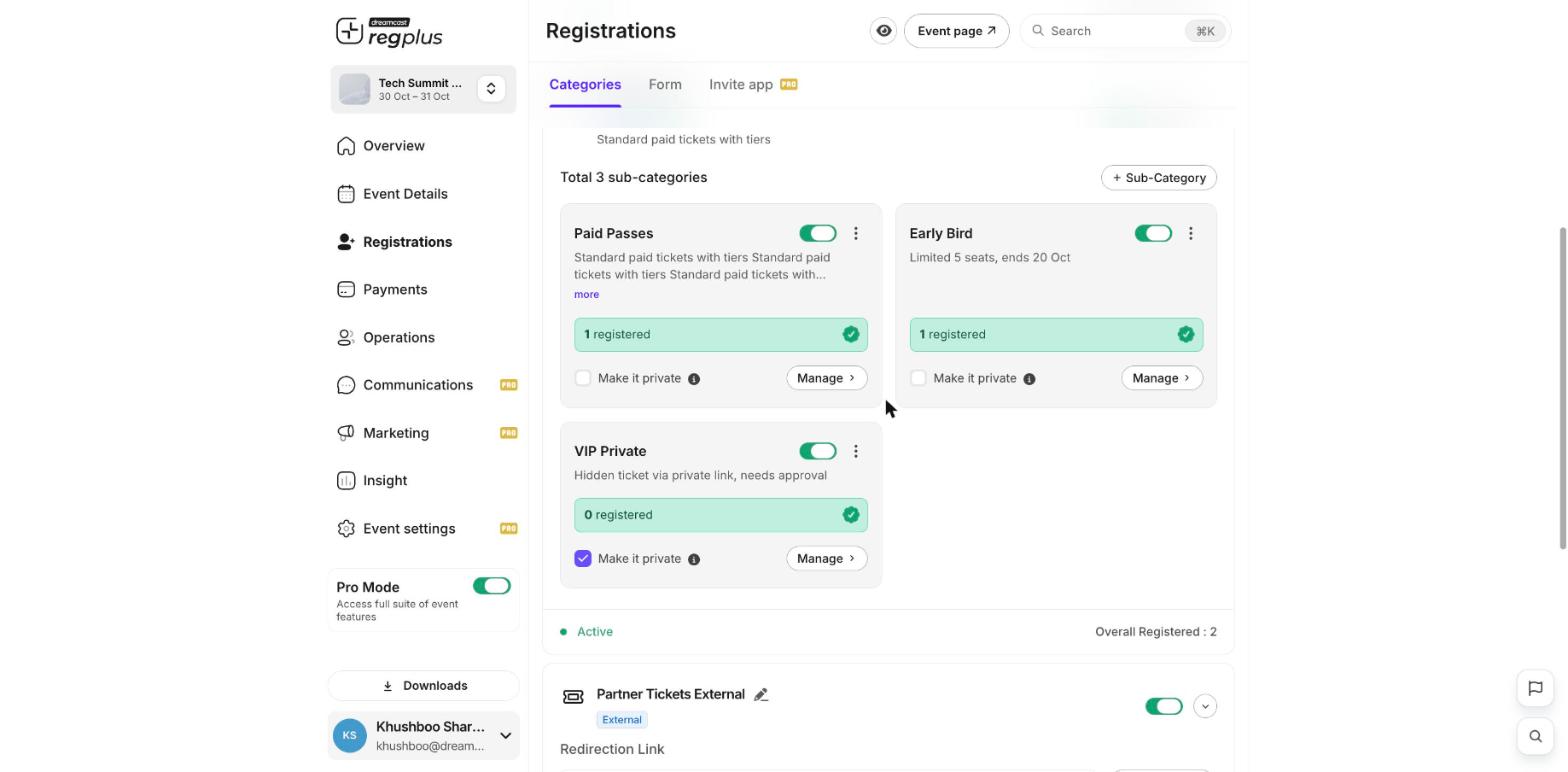Click verified badge on VIP Private registered bar
Image resolution: width=1568 pixels, height=772 pixels.
coord(851,515)
